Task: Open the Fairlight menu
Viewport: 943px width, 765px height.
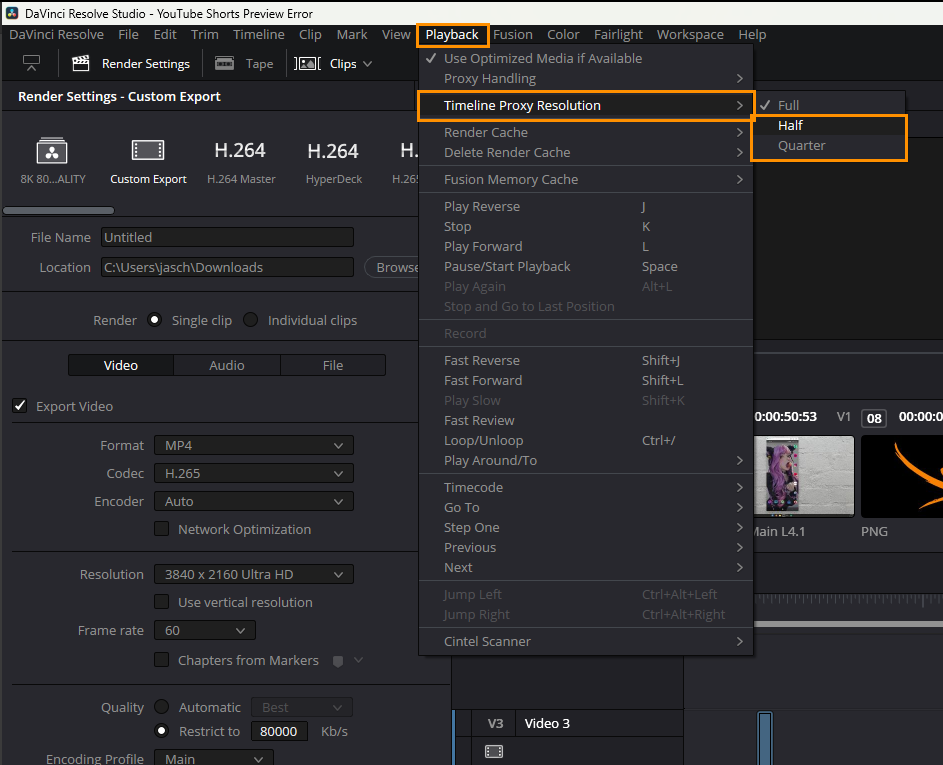Action: [x=618, y=35]
